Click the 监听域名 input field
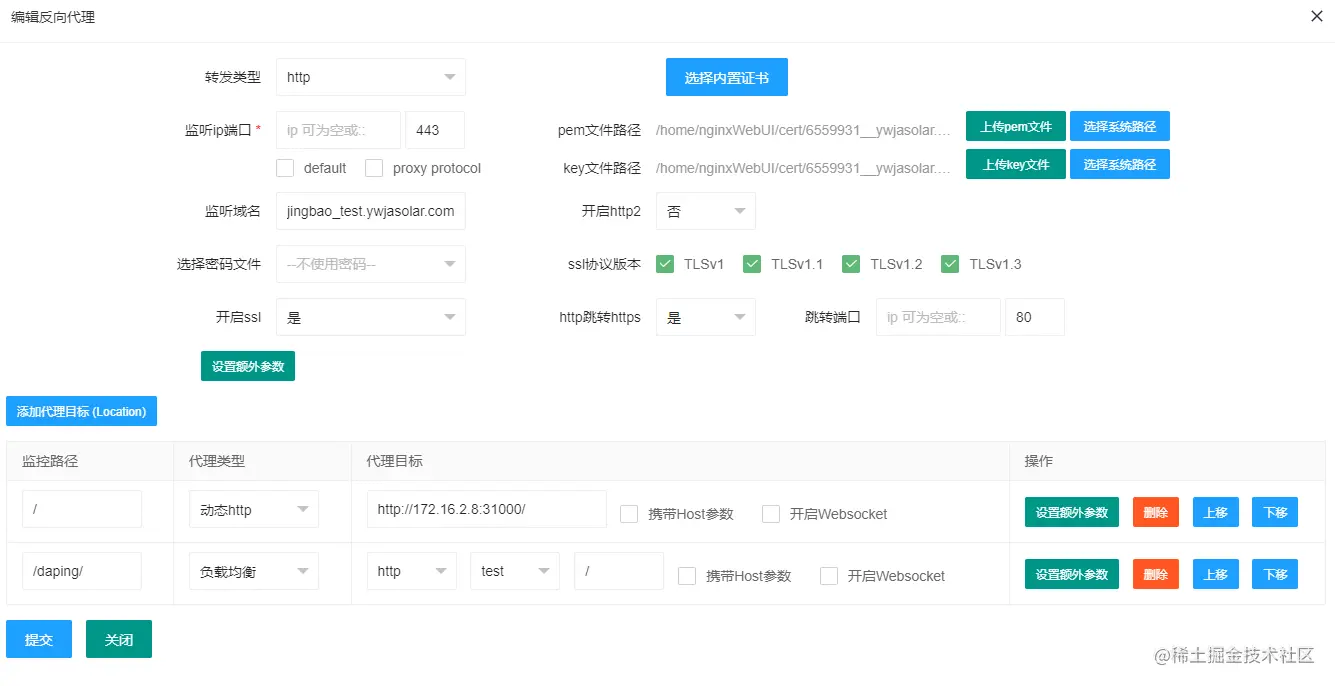The image size is (1335, 686). tap(370, 211)
